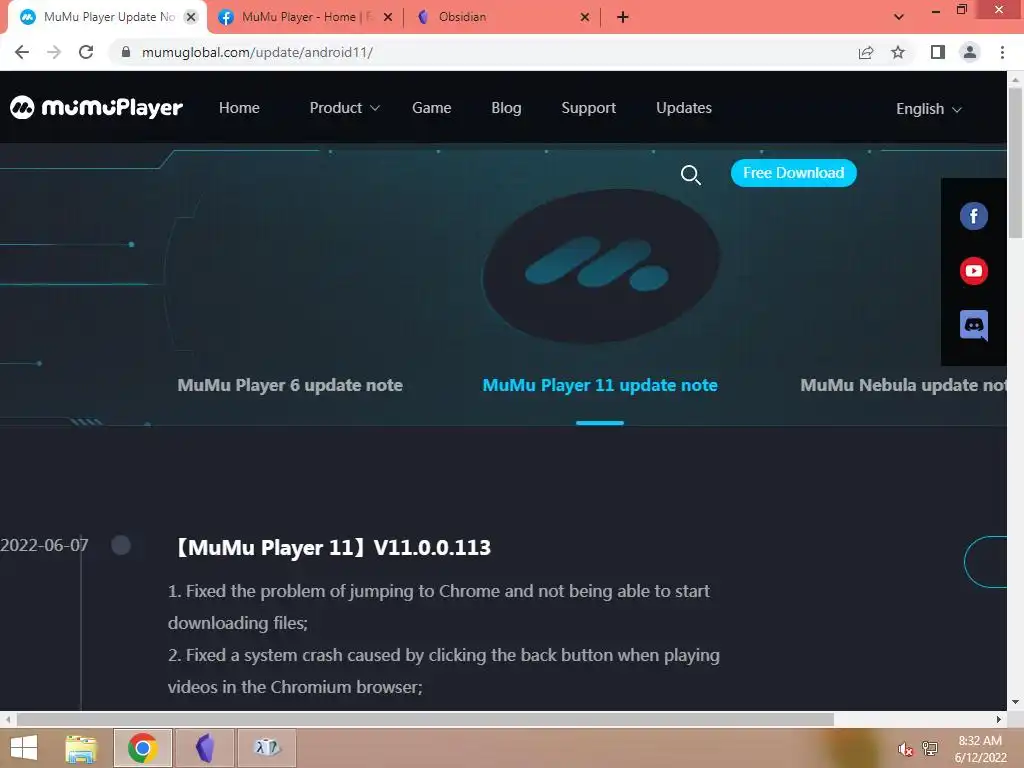Open MuMu Discord server icon

pyautogui.click(x=973, y=325)
